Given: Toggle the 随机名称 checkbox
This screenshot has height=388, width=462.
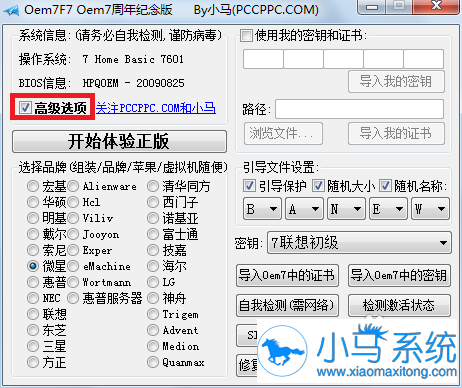Looking at the screenshot, I should pos(385,186).
